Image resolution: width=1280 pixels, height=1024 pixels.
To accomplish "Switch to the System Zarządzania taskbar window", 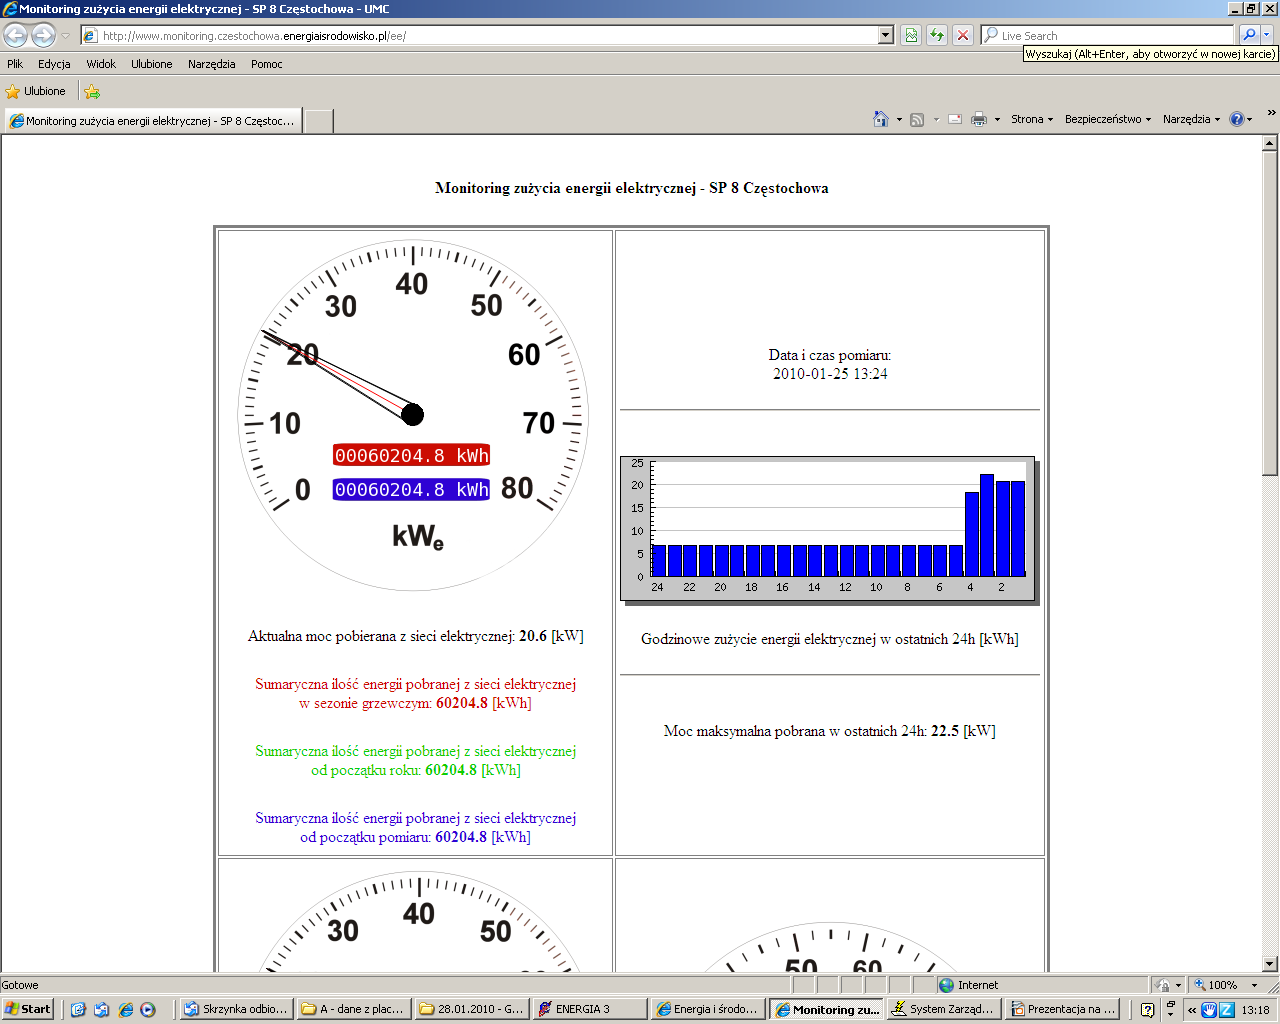I will click(x=944, y=1009).
